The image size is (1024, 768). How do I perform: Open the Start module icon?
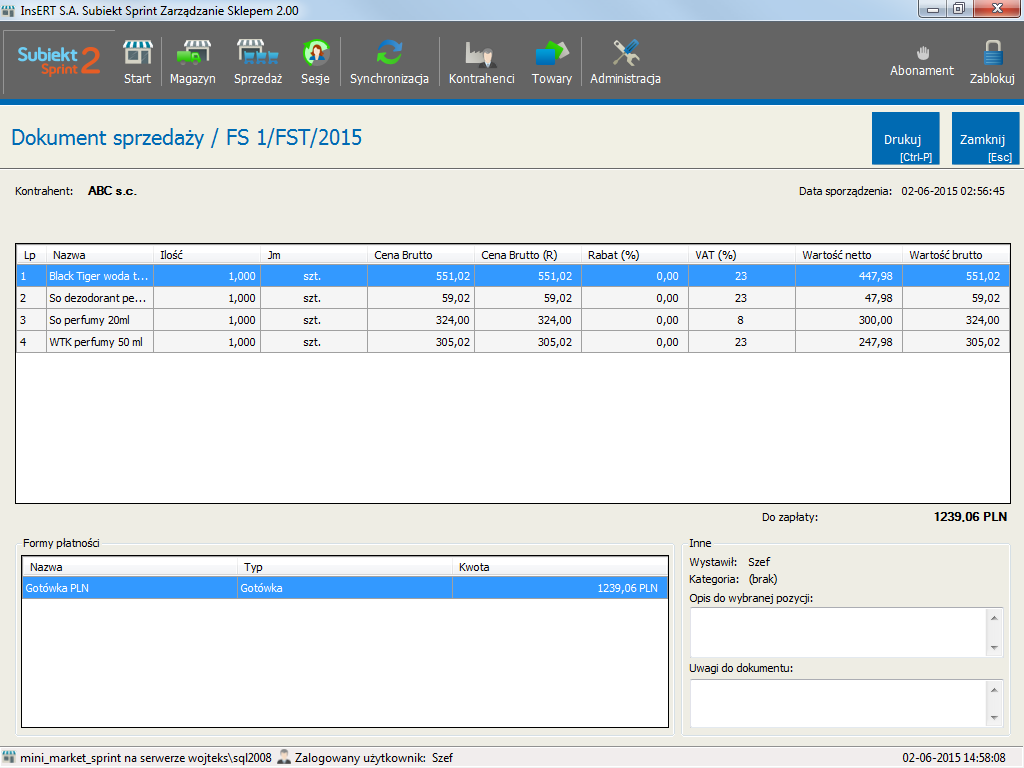tap(137, 63)
